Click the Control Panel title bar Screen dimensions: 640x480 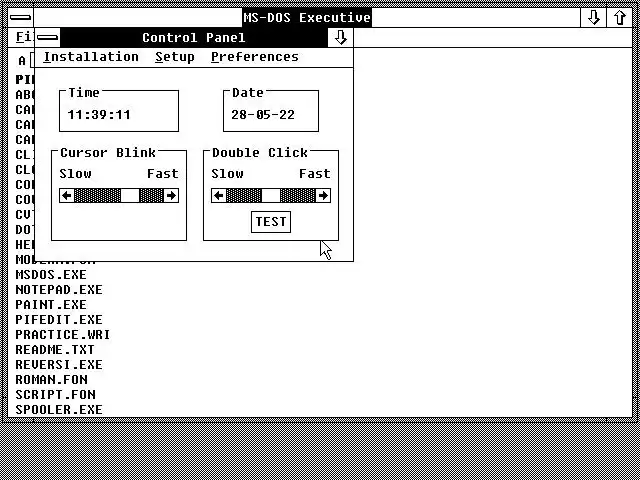click(194, 38)
